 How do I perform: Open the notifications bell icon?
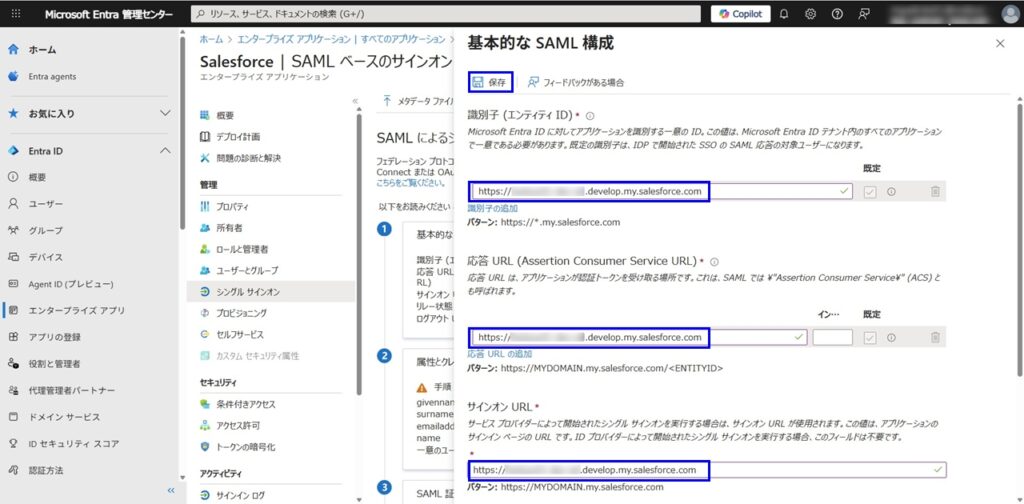[x=784, y=14]
